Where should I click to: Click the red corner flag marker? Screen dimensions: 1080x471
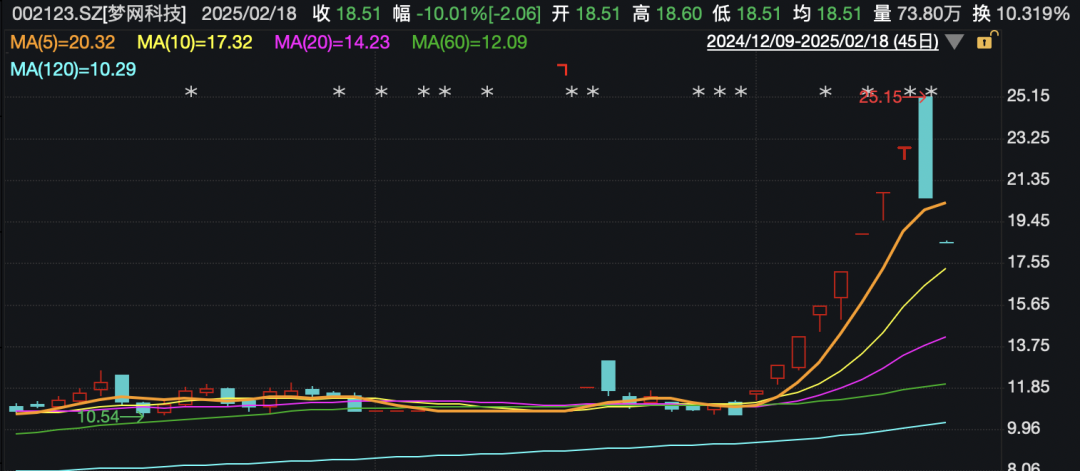click(x=563, y=68)
